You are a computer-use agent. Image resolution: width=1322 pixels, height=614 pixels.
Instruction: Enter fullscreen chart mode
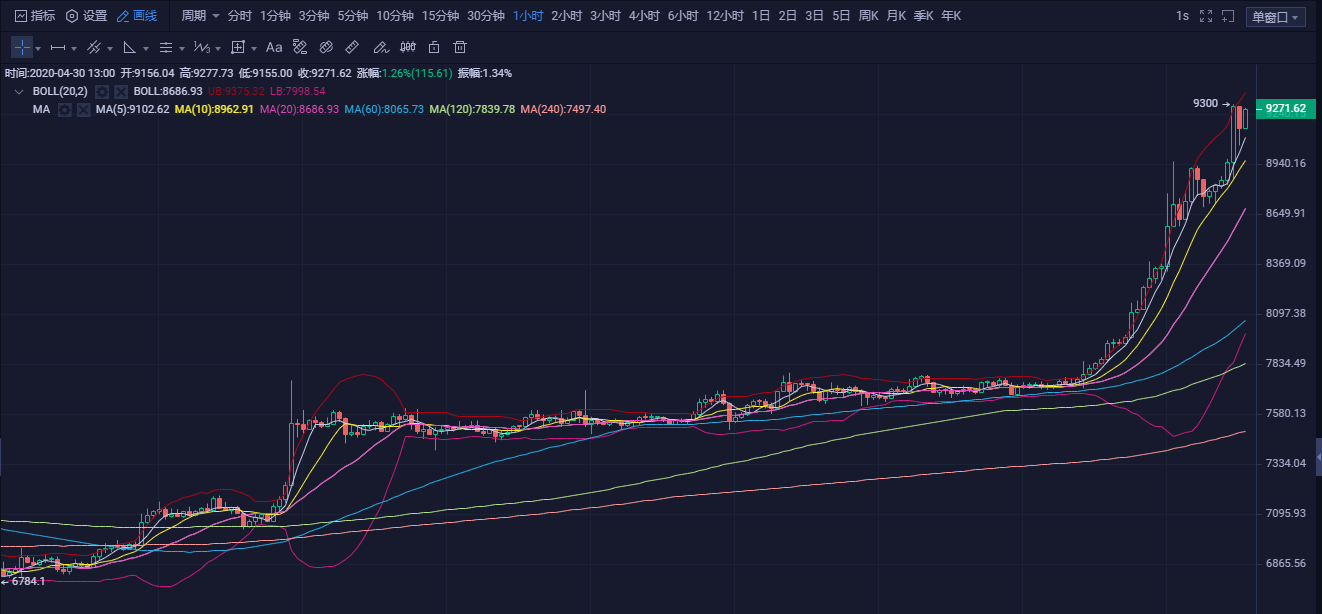(1204, 16)
